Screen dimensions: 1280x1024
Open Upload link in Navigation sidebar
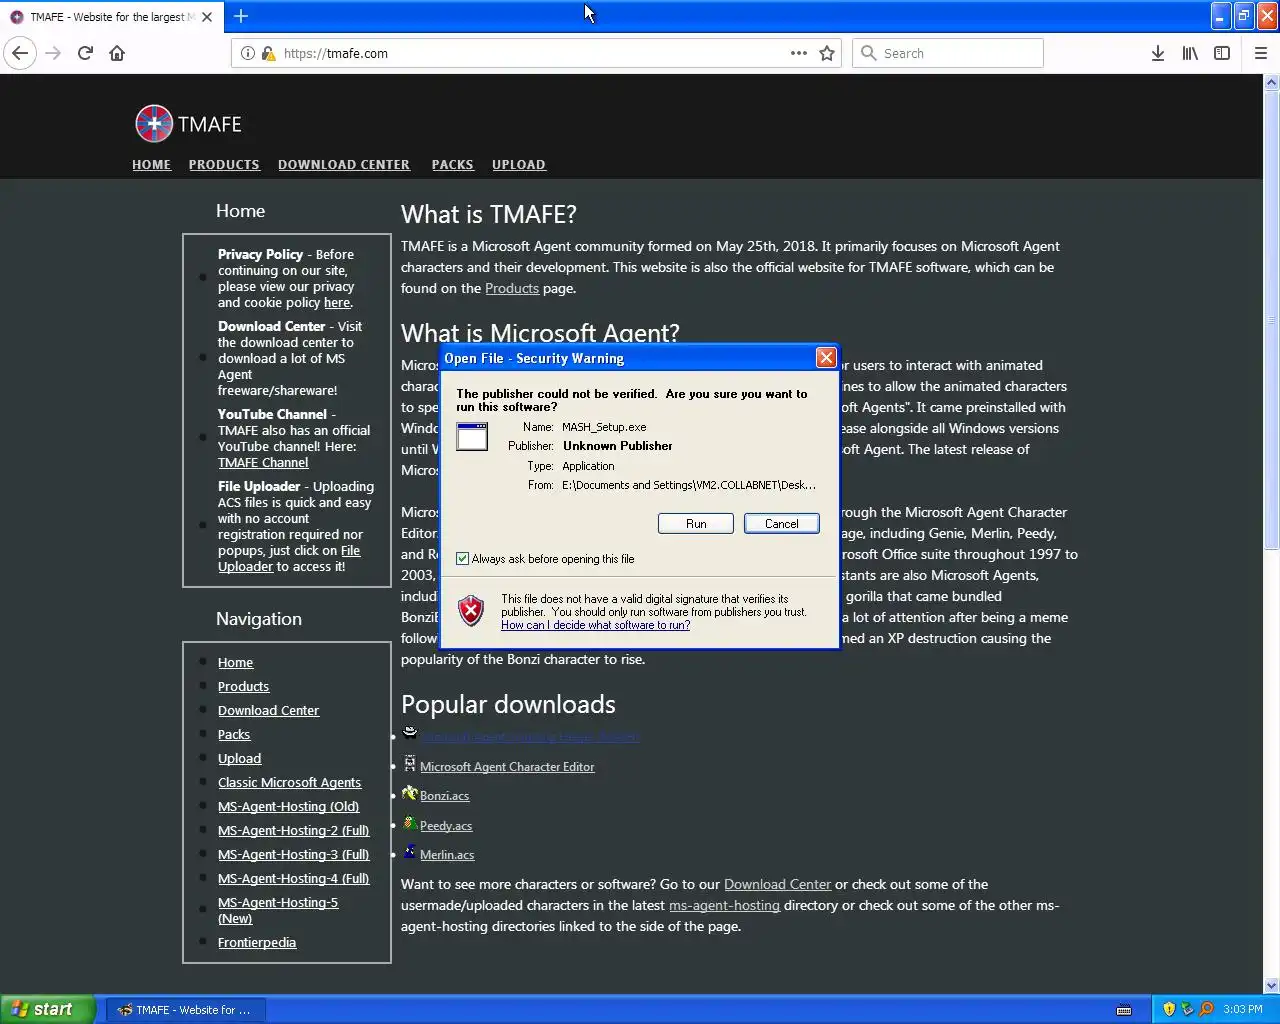pyautogui.click(x=240, y=759)
